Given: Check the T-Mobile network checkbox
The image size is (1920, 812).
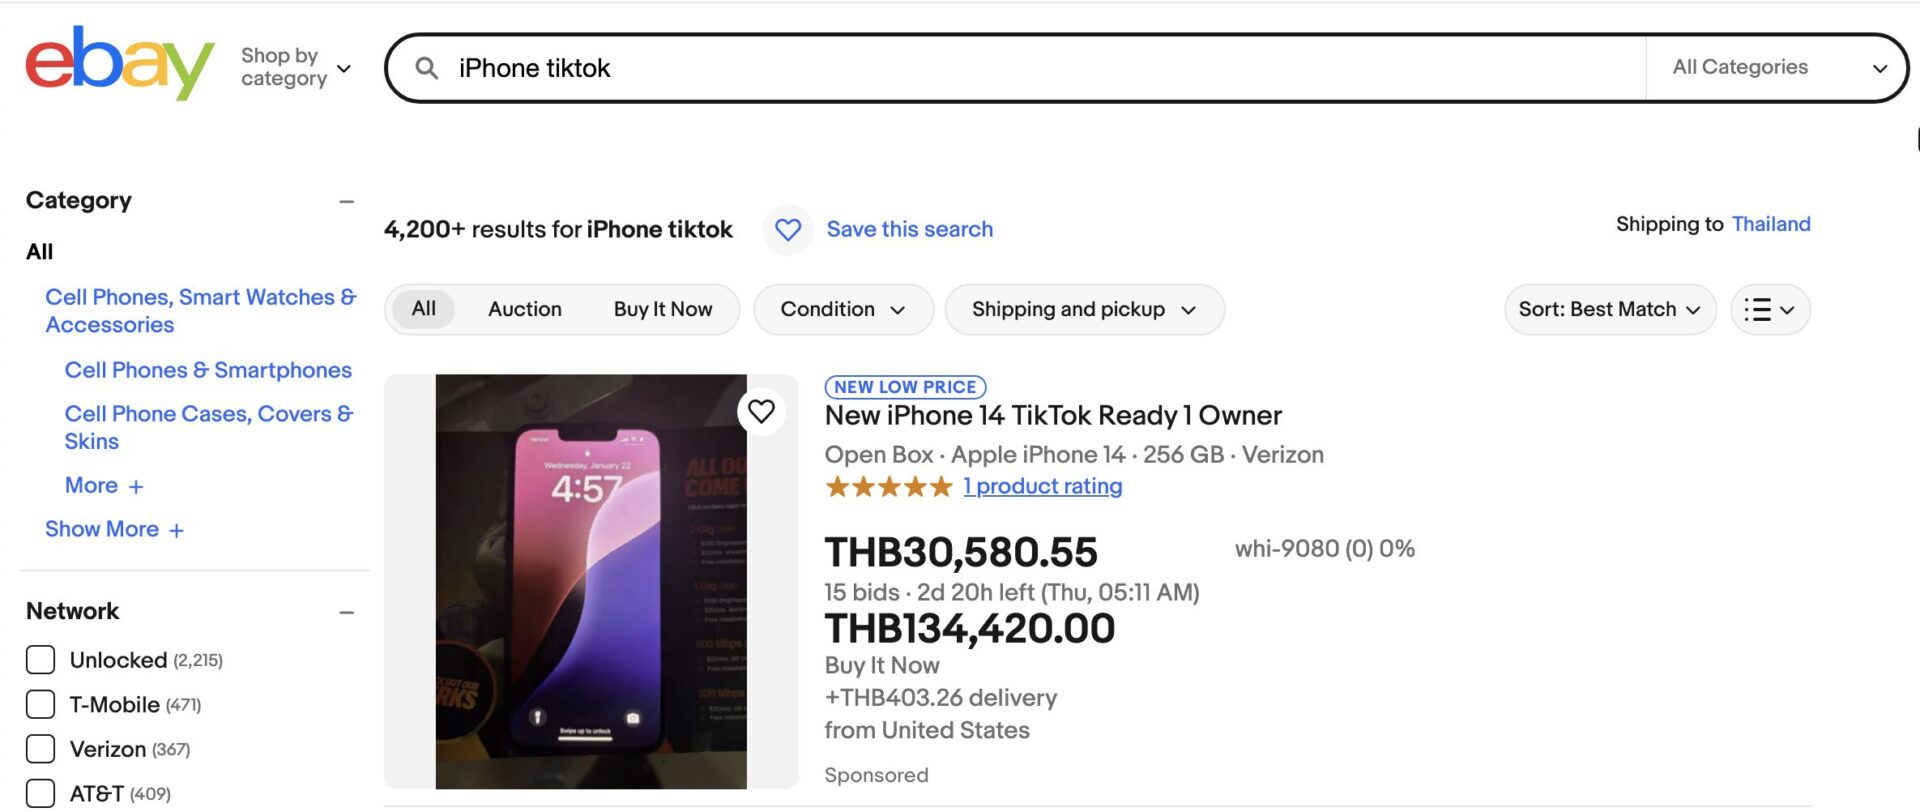Looking at the screenshot, I should pyautogui.click(x=41, y=705).
